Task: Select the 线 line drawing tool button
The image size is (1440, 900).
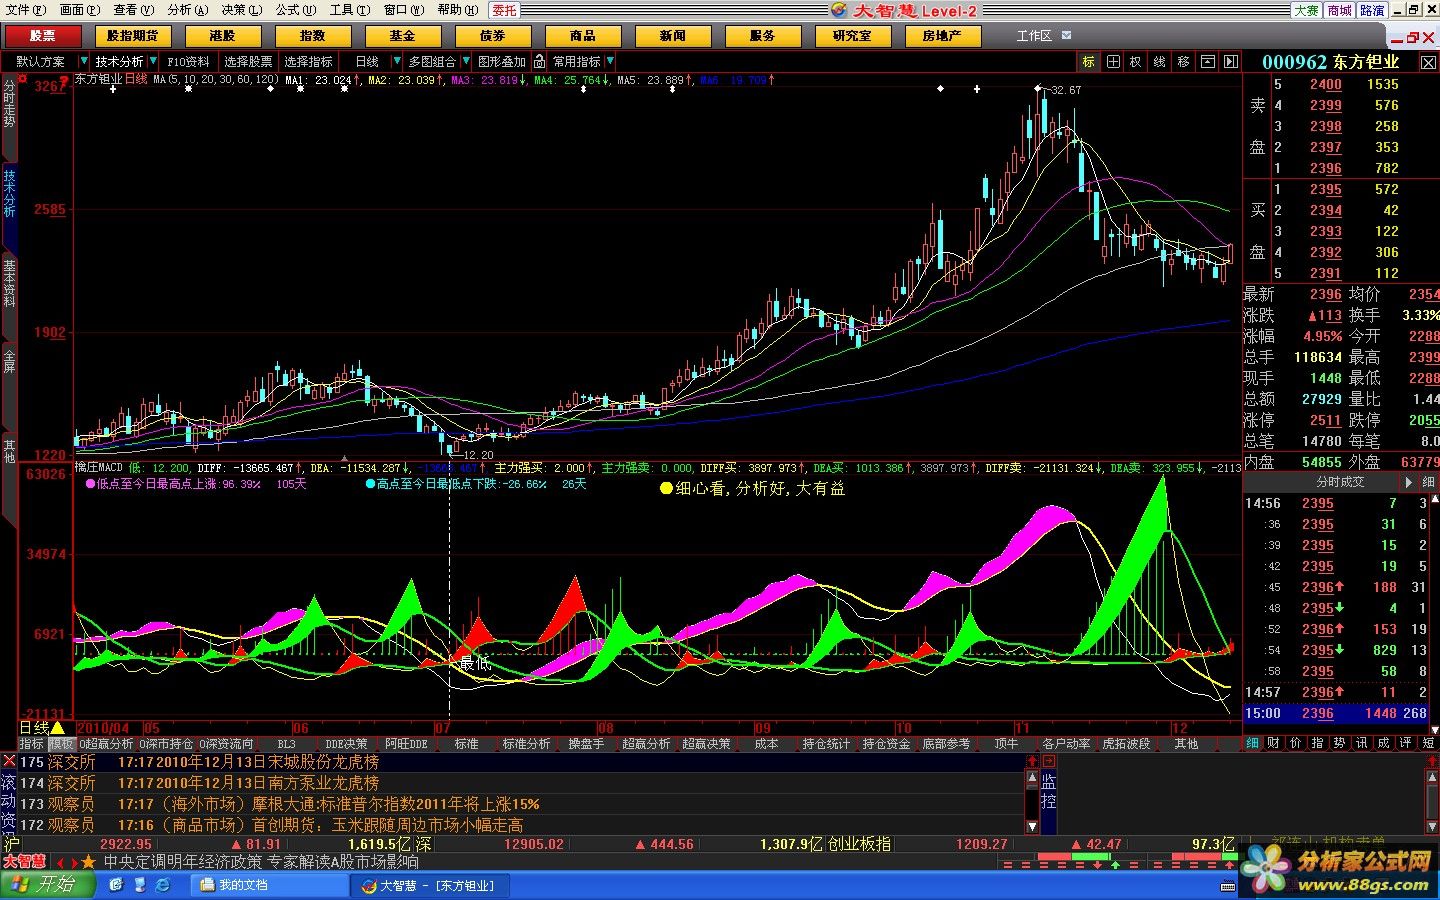Action: point(1160,62)
